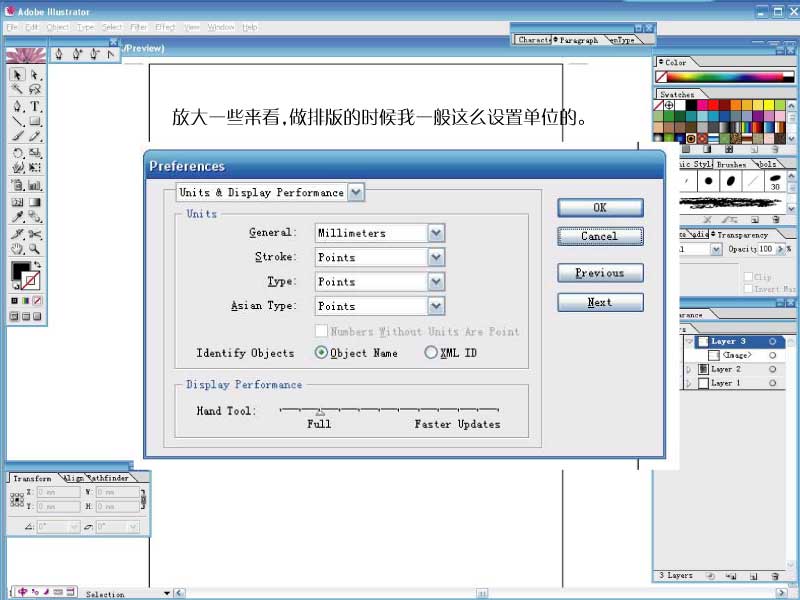Image resolution: width=800 pixels, height=600 pixels.
Task: Select Object Name radio button
Action: [321, 352]
